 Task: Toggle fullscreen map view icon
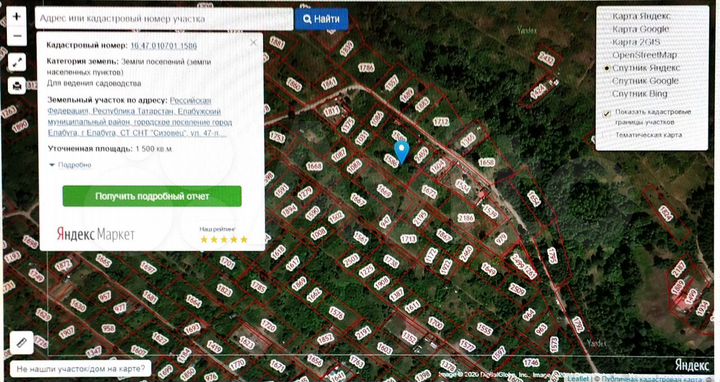pos(17,62)
